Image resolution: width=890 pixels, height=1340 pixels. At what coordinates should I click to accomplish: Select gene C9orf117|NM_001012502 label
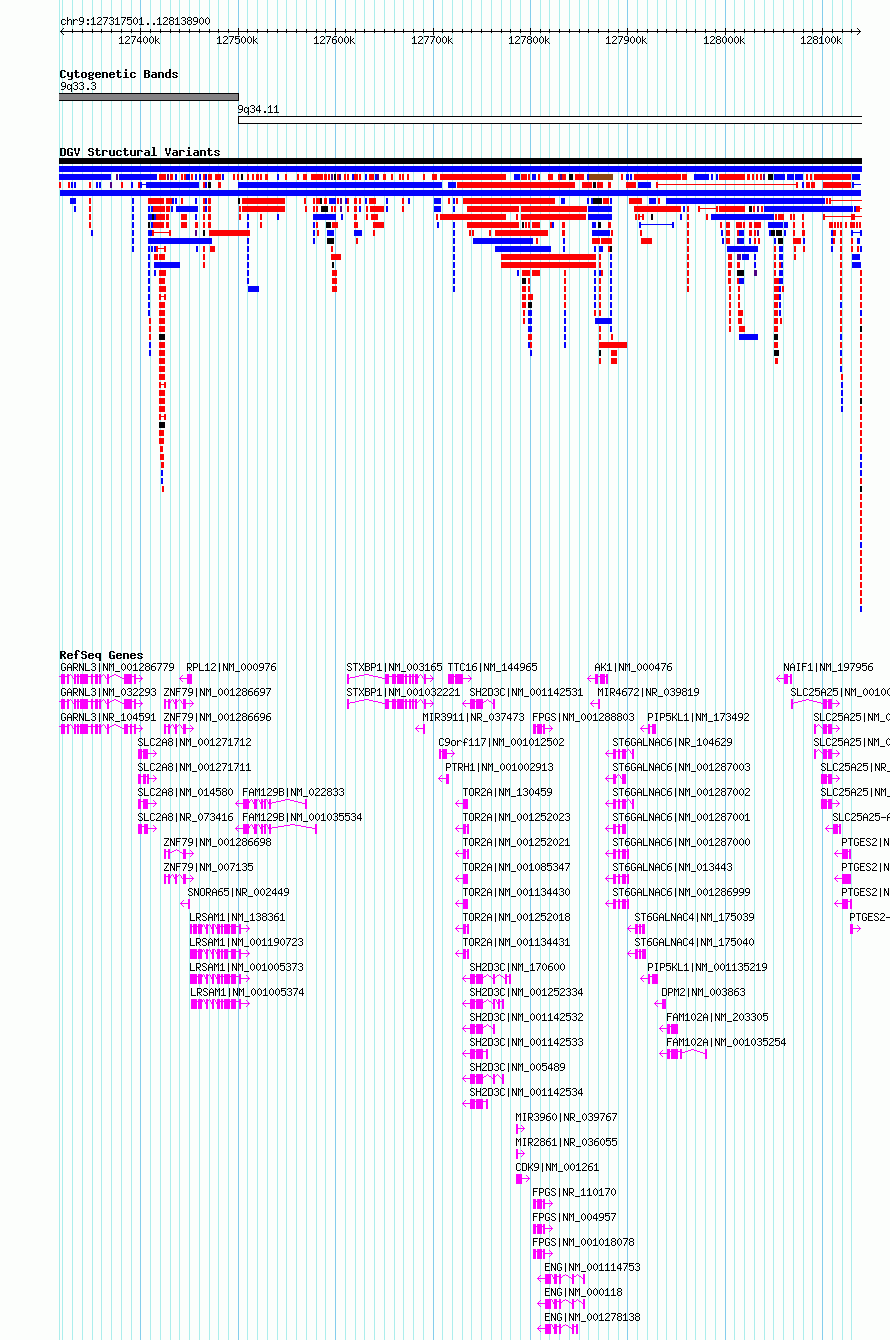pyautogui.click(x=502, y=742)
